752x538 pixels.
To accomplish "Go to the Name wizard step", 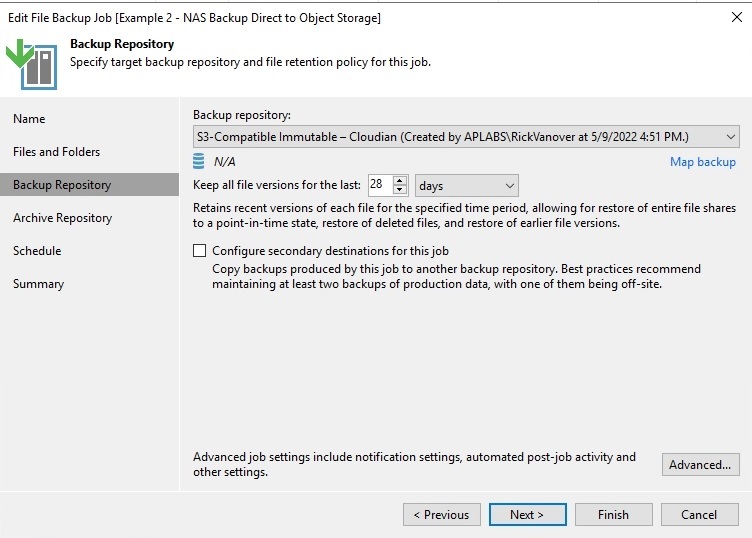I will tap(29, 119).
